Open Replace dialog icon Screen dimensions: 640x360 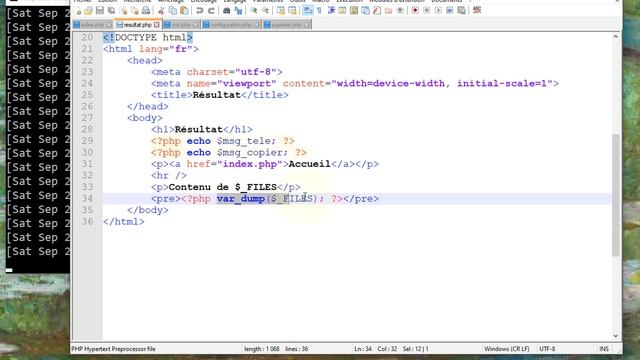pos(238,11)
